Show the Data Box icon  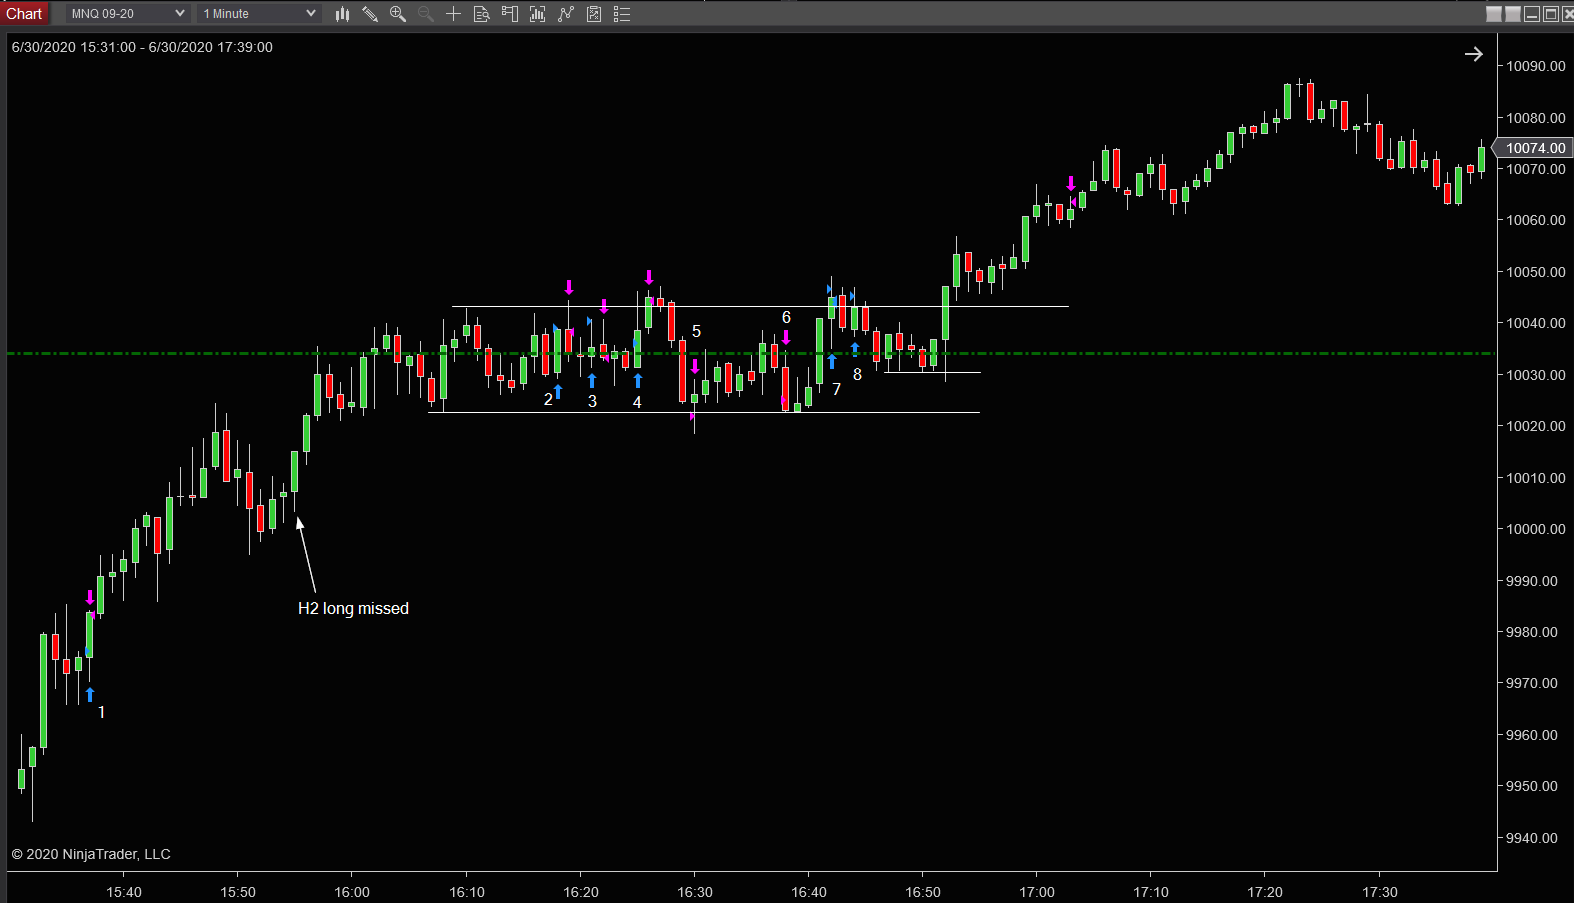[482, 13]
